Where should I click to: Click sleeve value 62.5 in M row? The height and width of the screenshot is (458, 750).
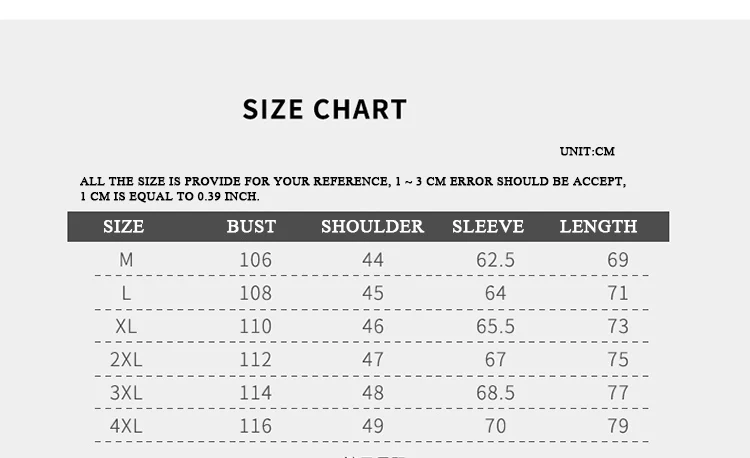click(x=495, y=260)
